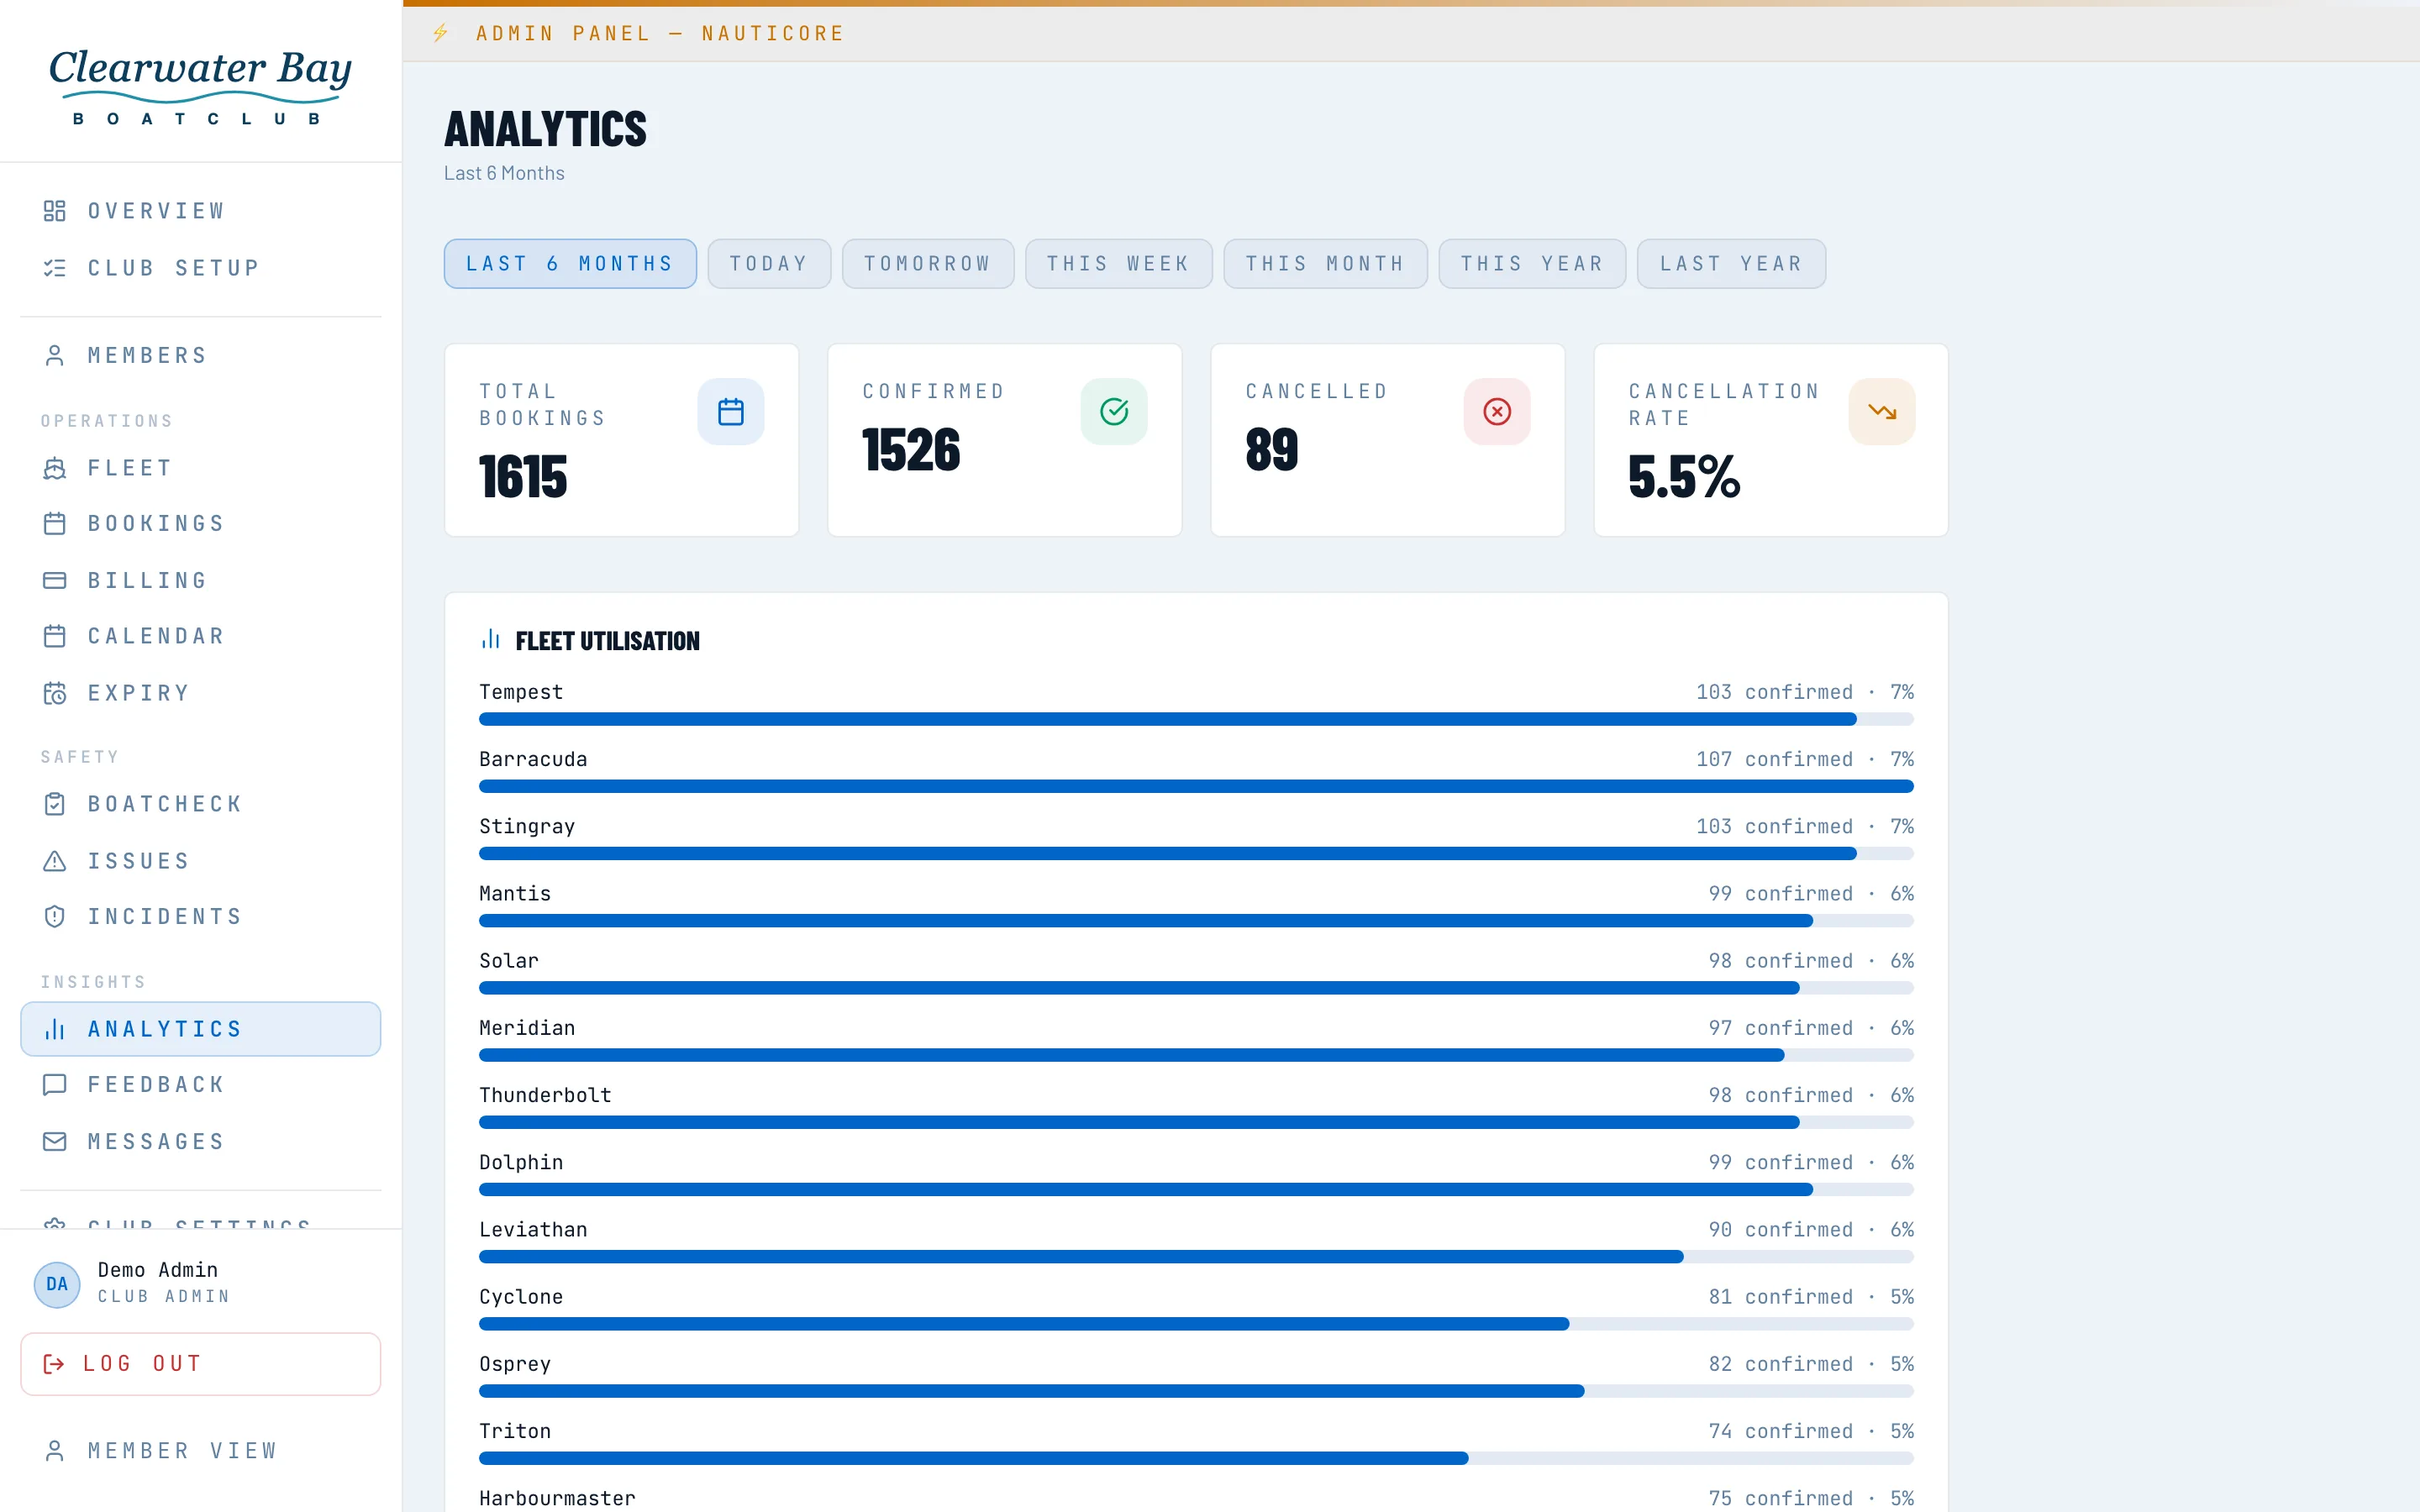2420x1512 pixels.
Task: Click the Cancelled red X icon
Action: [1497, 411]
